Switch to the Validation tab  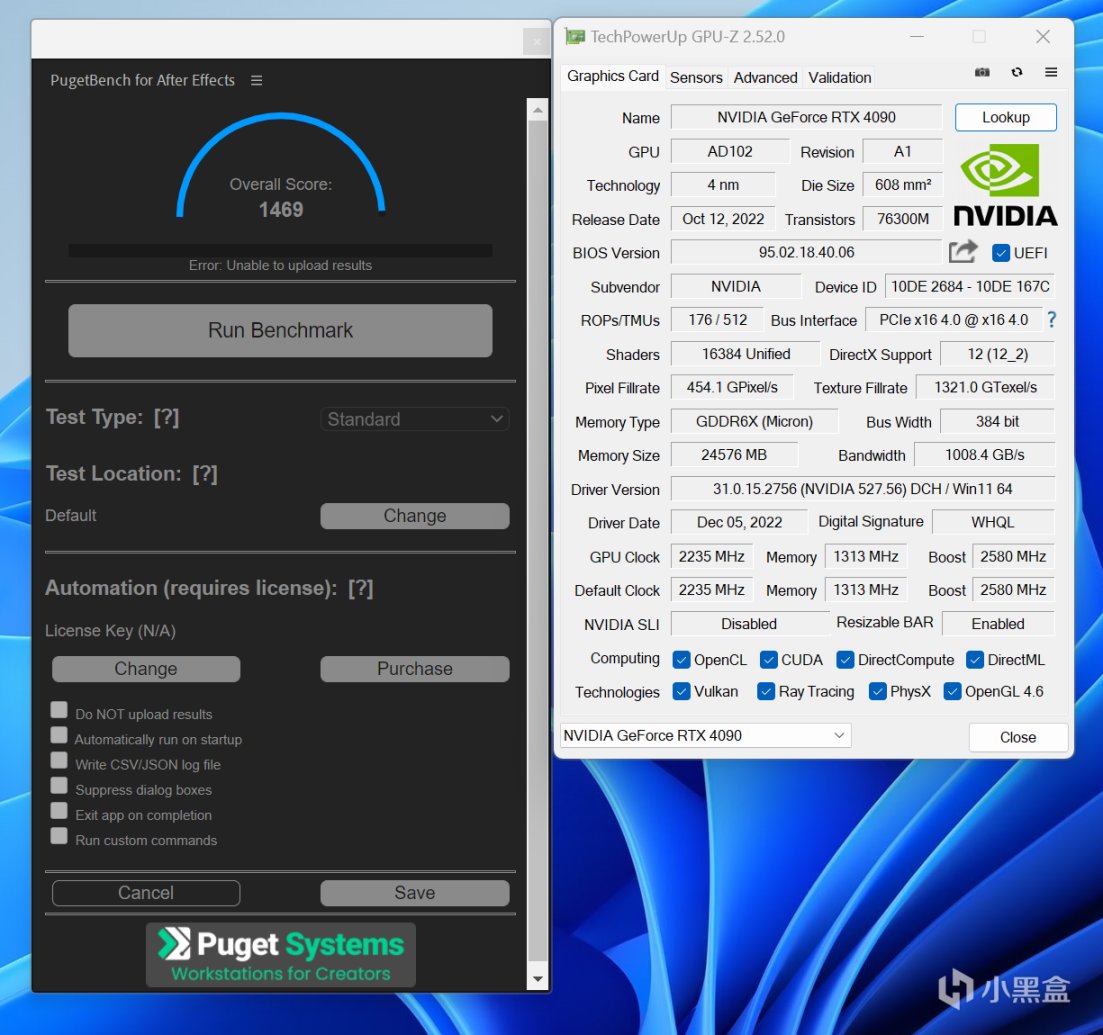coord(839,77)
